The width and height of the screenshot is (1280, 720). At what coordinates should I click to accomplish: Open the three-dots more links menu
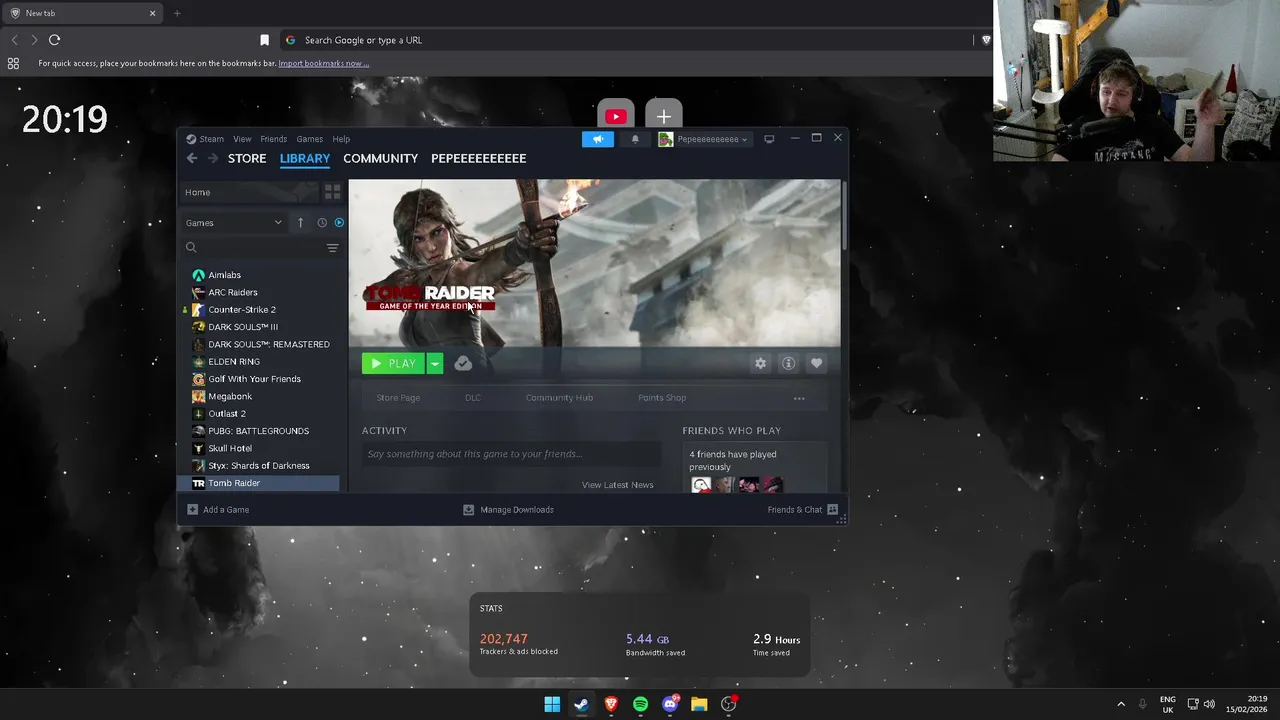[x=799, y=398]
